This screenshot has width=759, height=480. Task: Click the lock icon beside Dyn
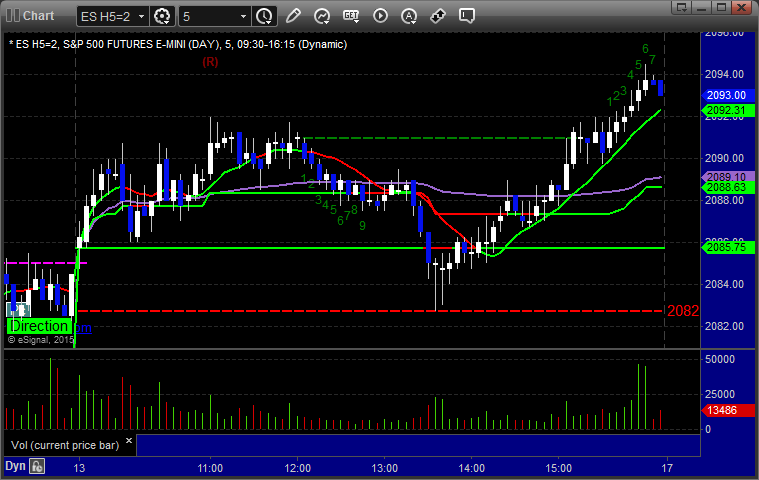[37, 466]
